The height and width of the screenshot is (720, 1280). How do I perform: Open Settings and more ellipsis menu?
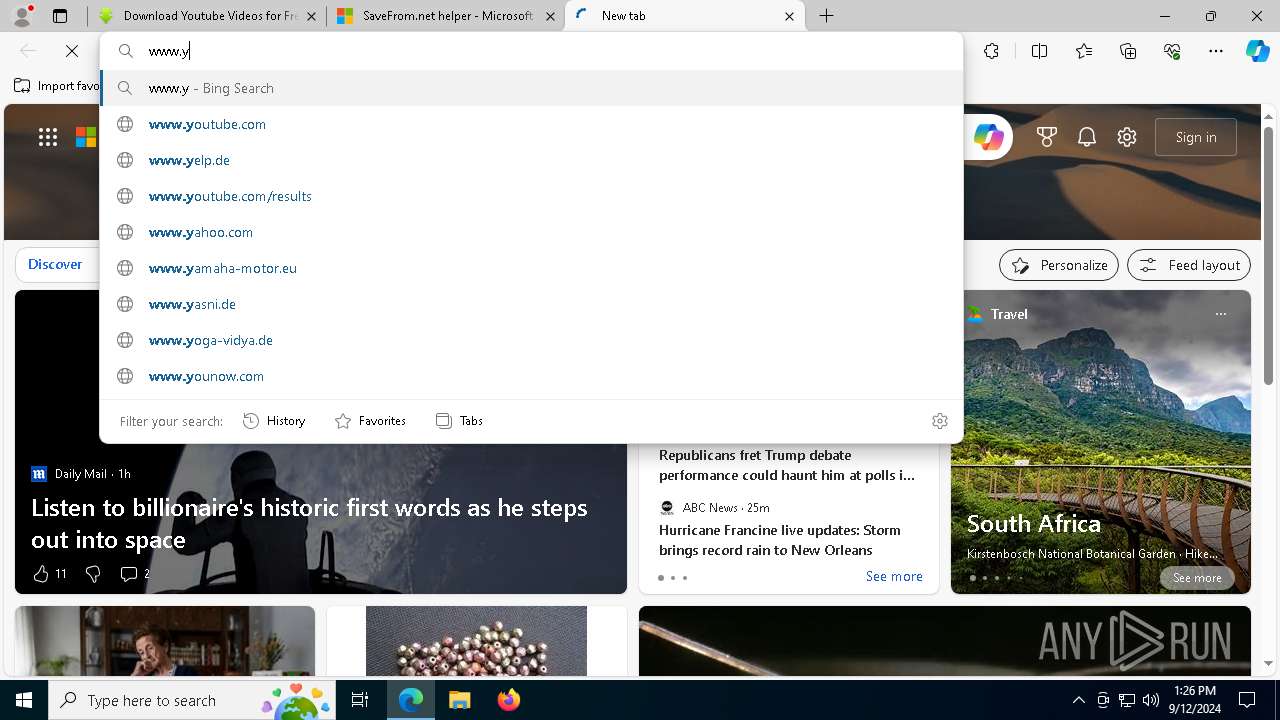point(1216,51)
